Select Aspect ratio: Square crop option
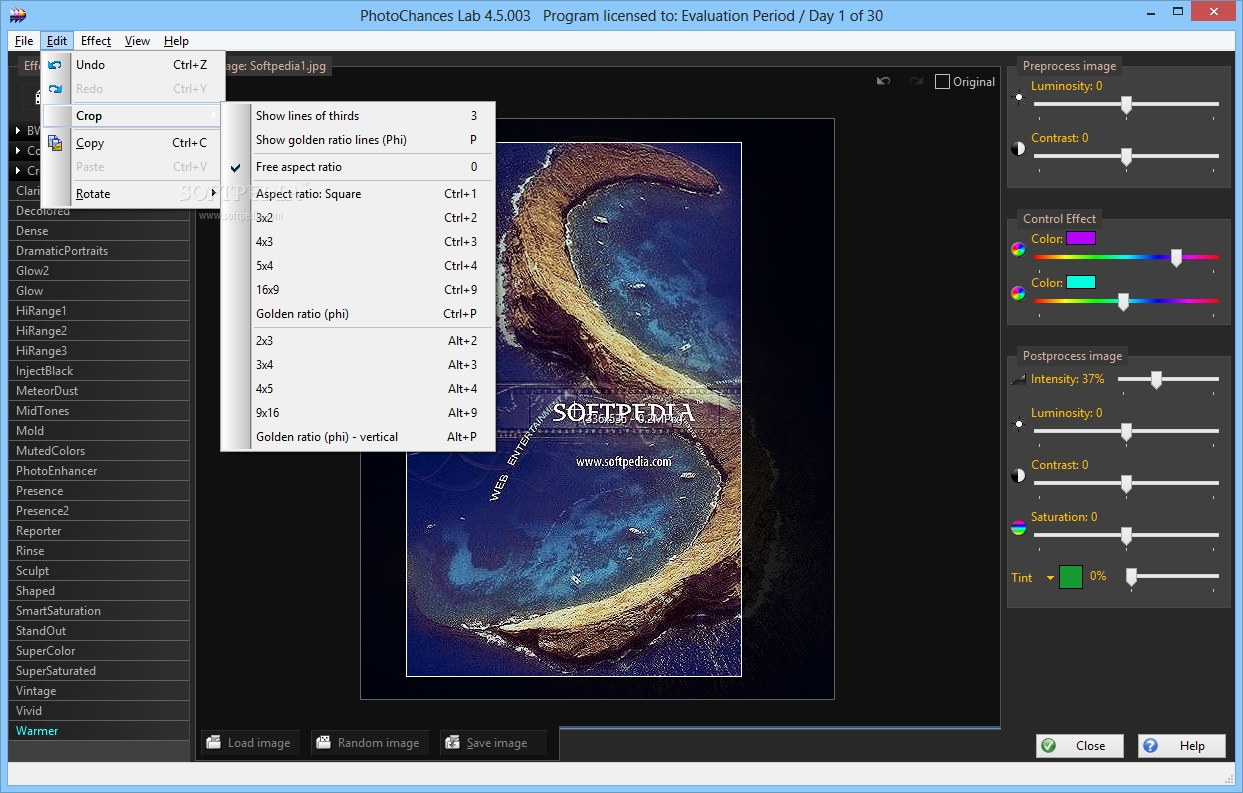The height and width of the screenshot is (793, 1243). (x=358, y=194)
